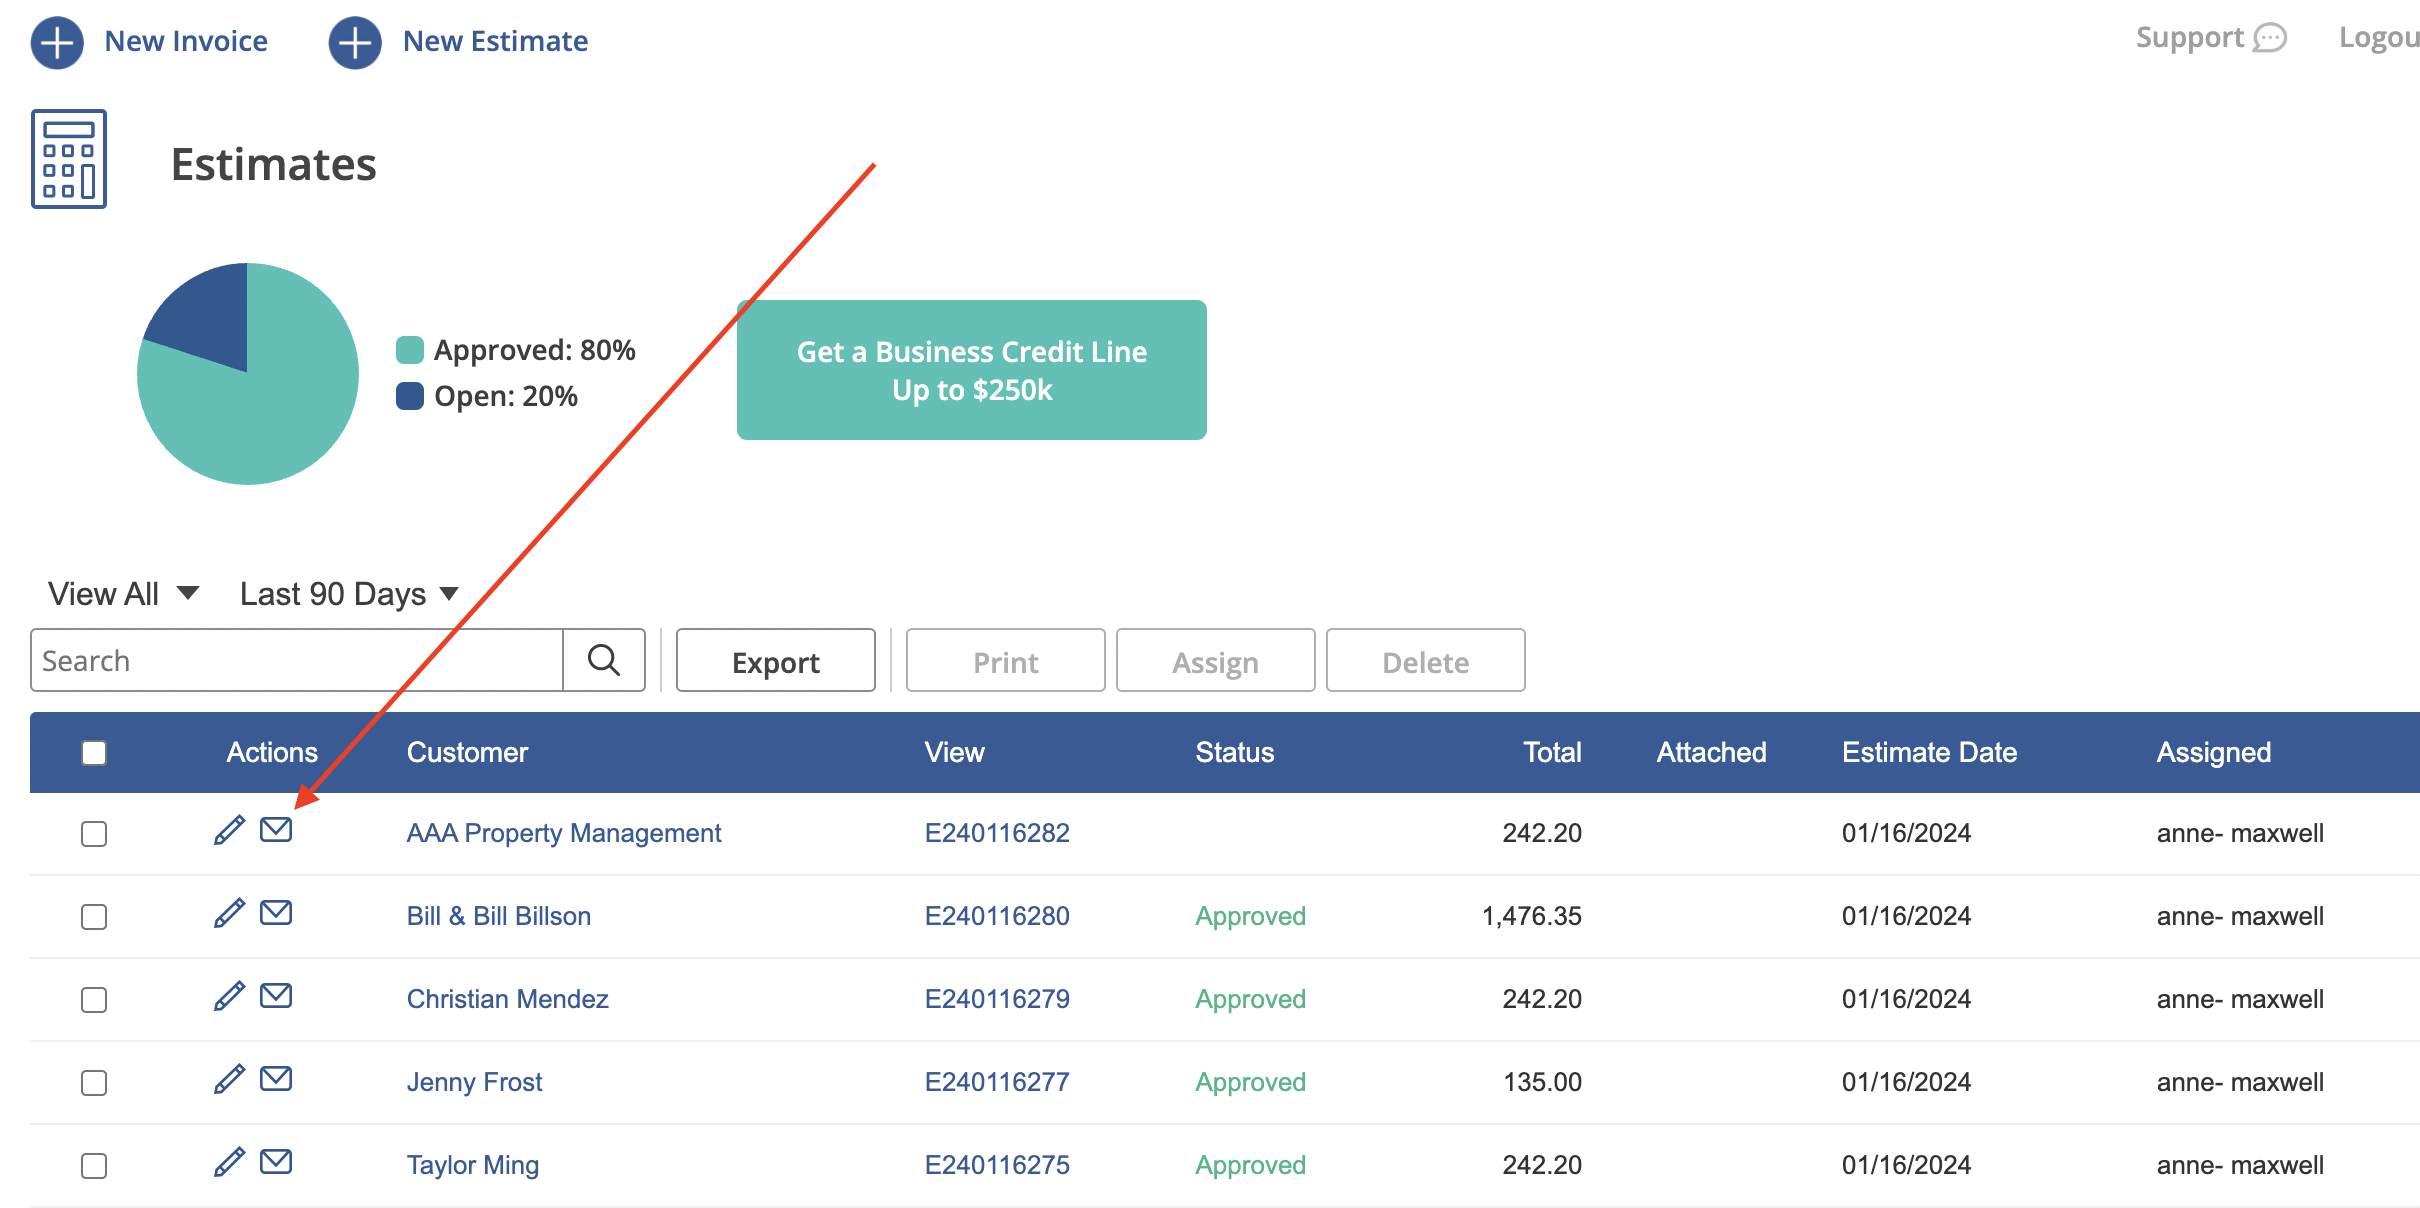Click the total 1,476.35 cell

click(x=1531, y=916)
